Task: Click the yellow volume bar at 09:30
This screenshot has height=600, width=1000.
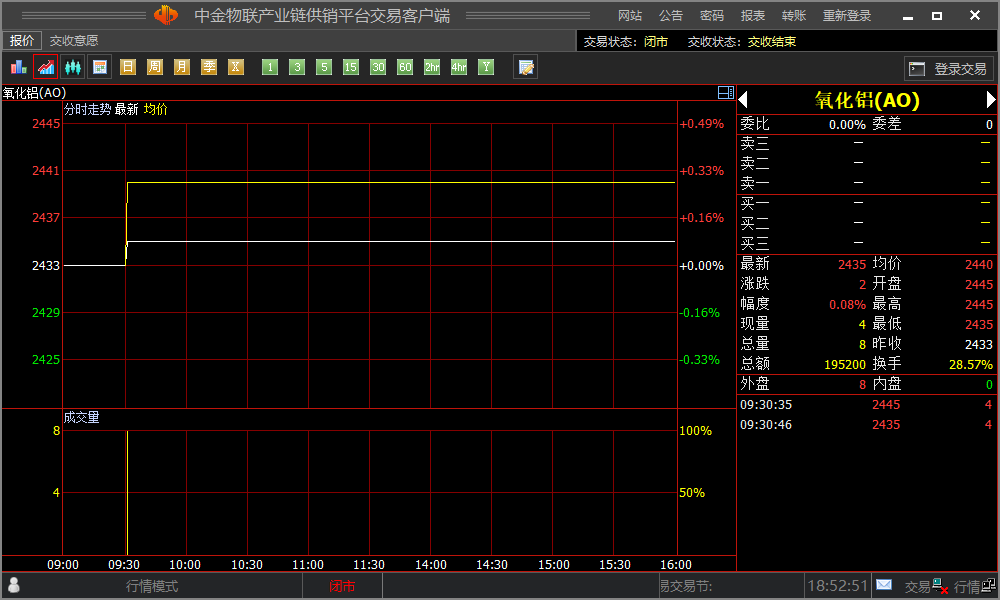Action: 128,492
